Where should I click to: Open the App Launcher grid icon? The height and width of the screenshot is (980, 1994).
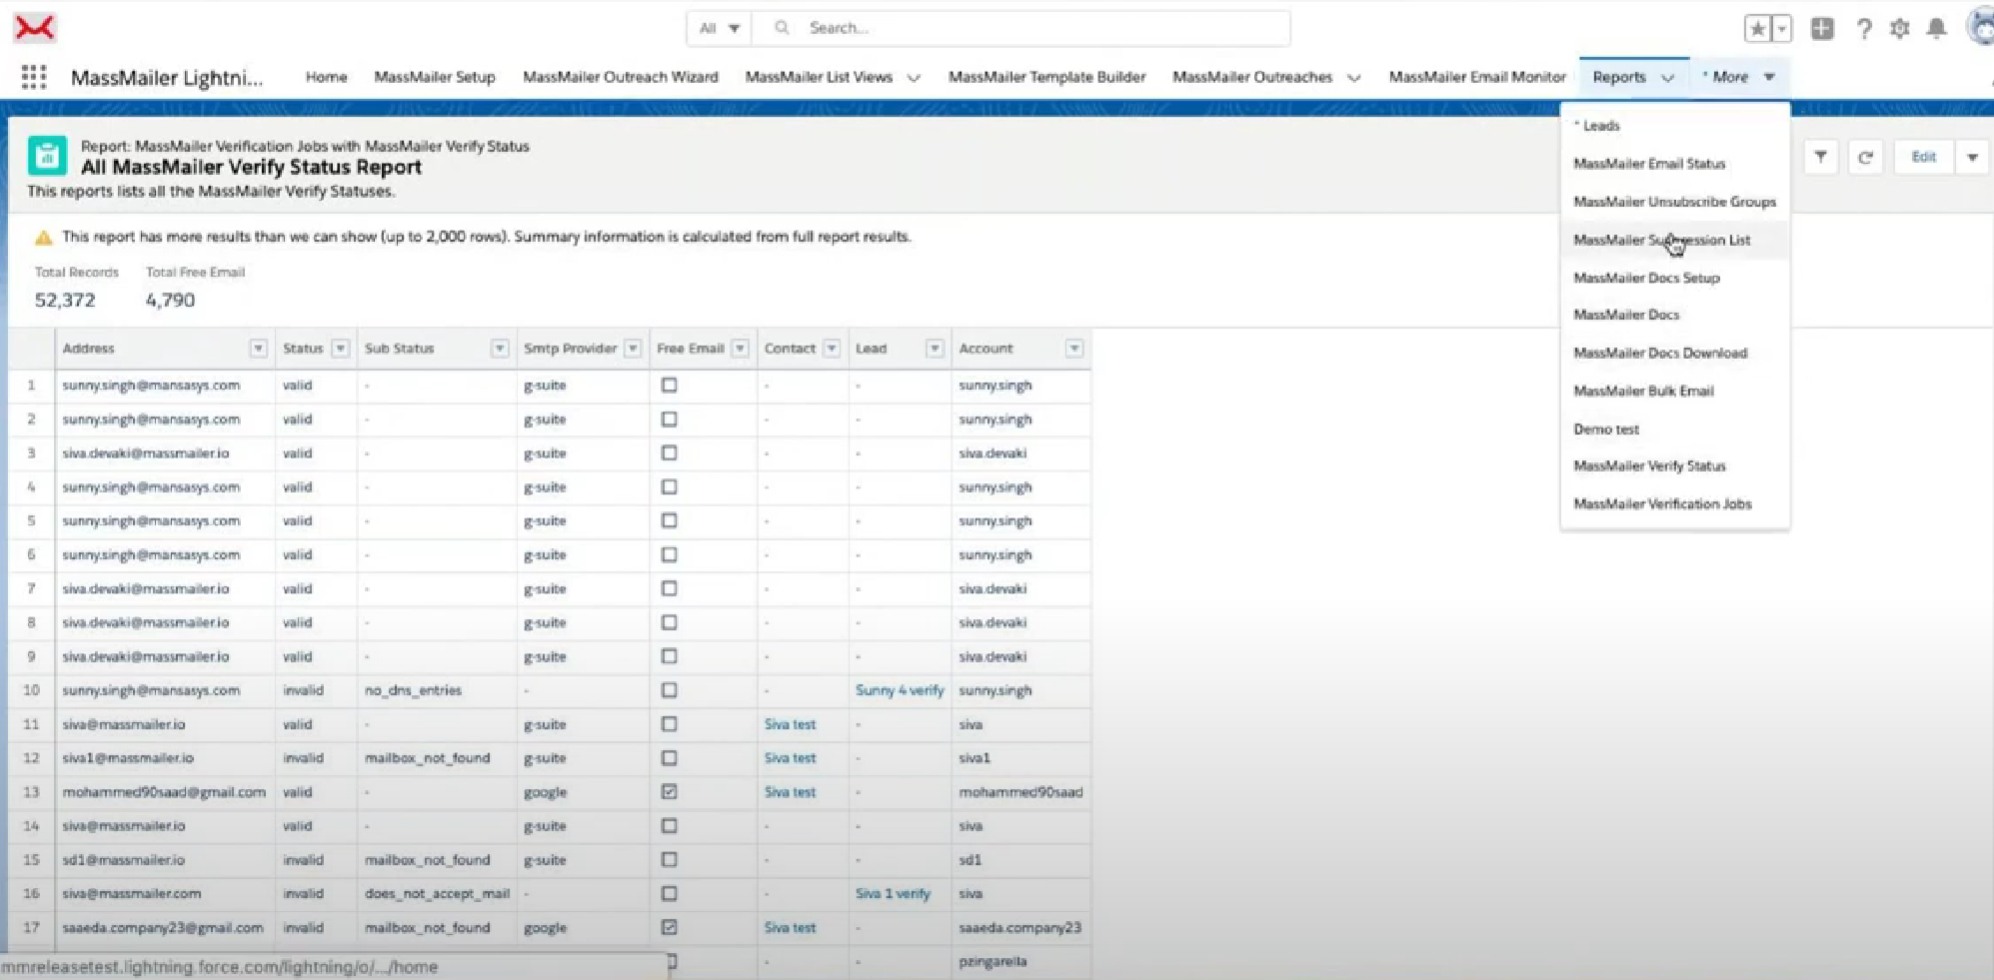pyautogui.click(x=33, y=77)
